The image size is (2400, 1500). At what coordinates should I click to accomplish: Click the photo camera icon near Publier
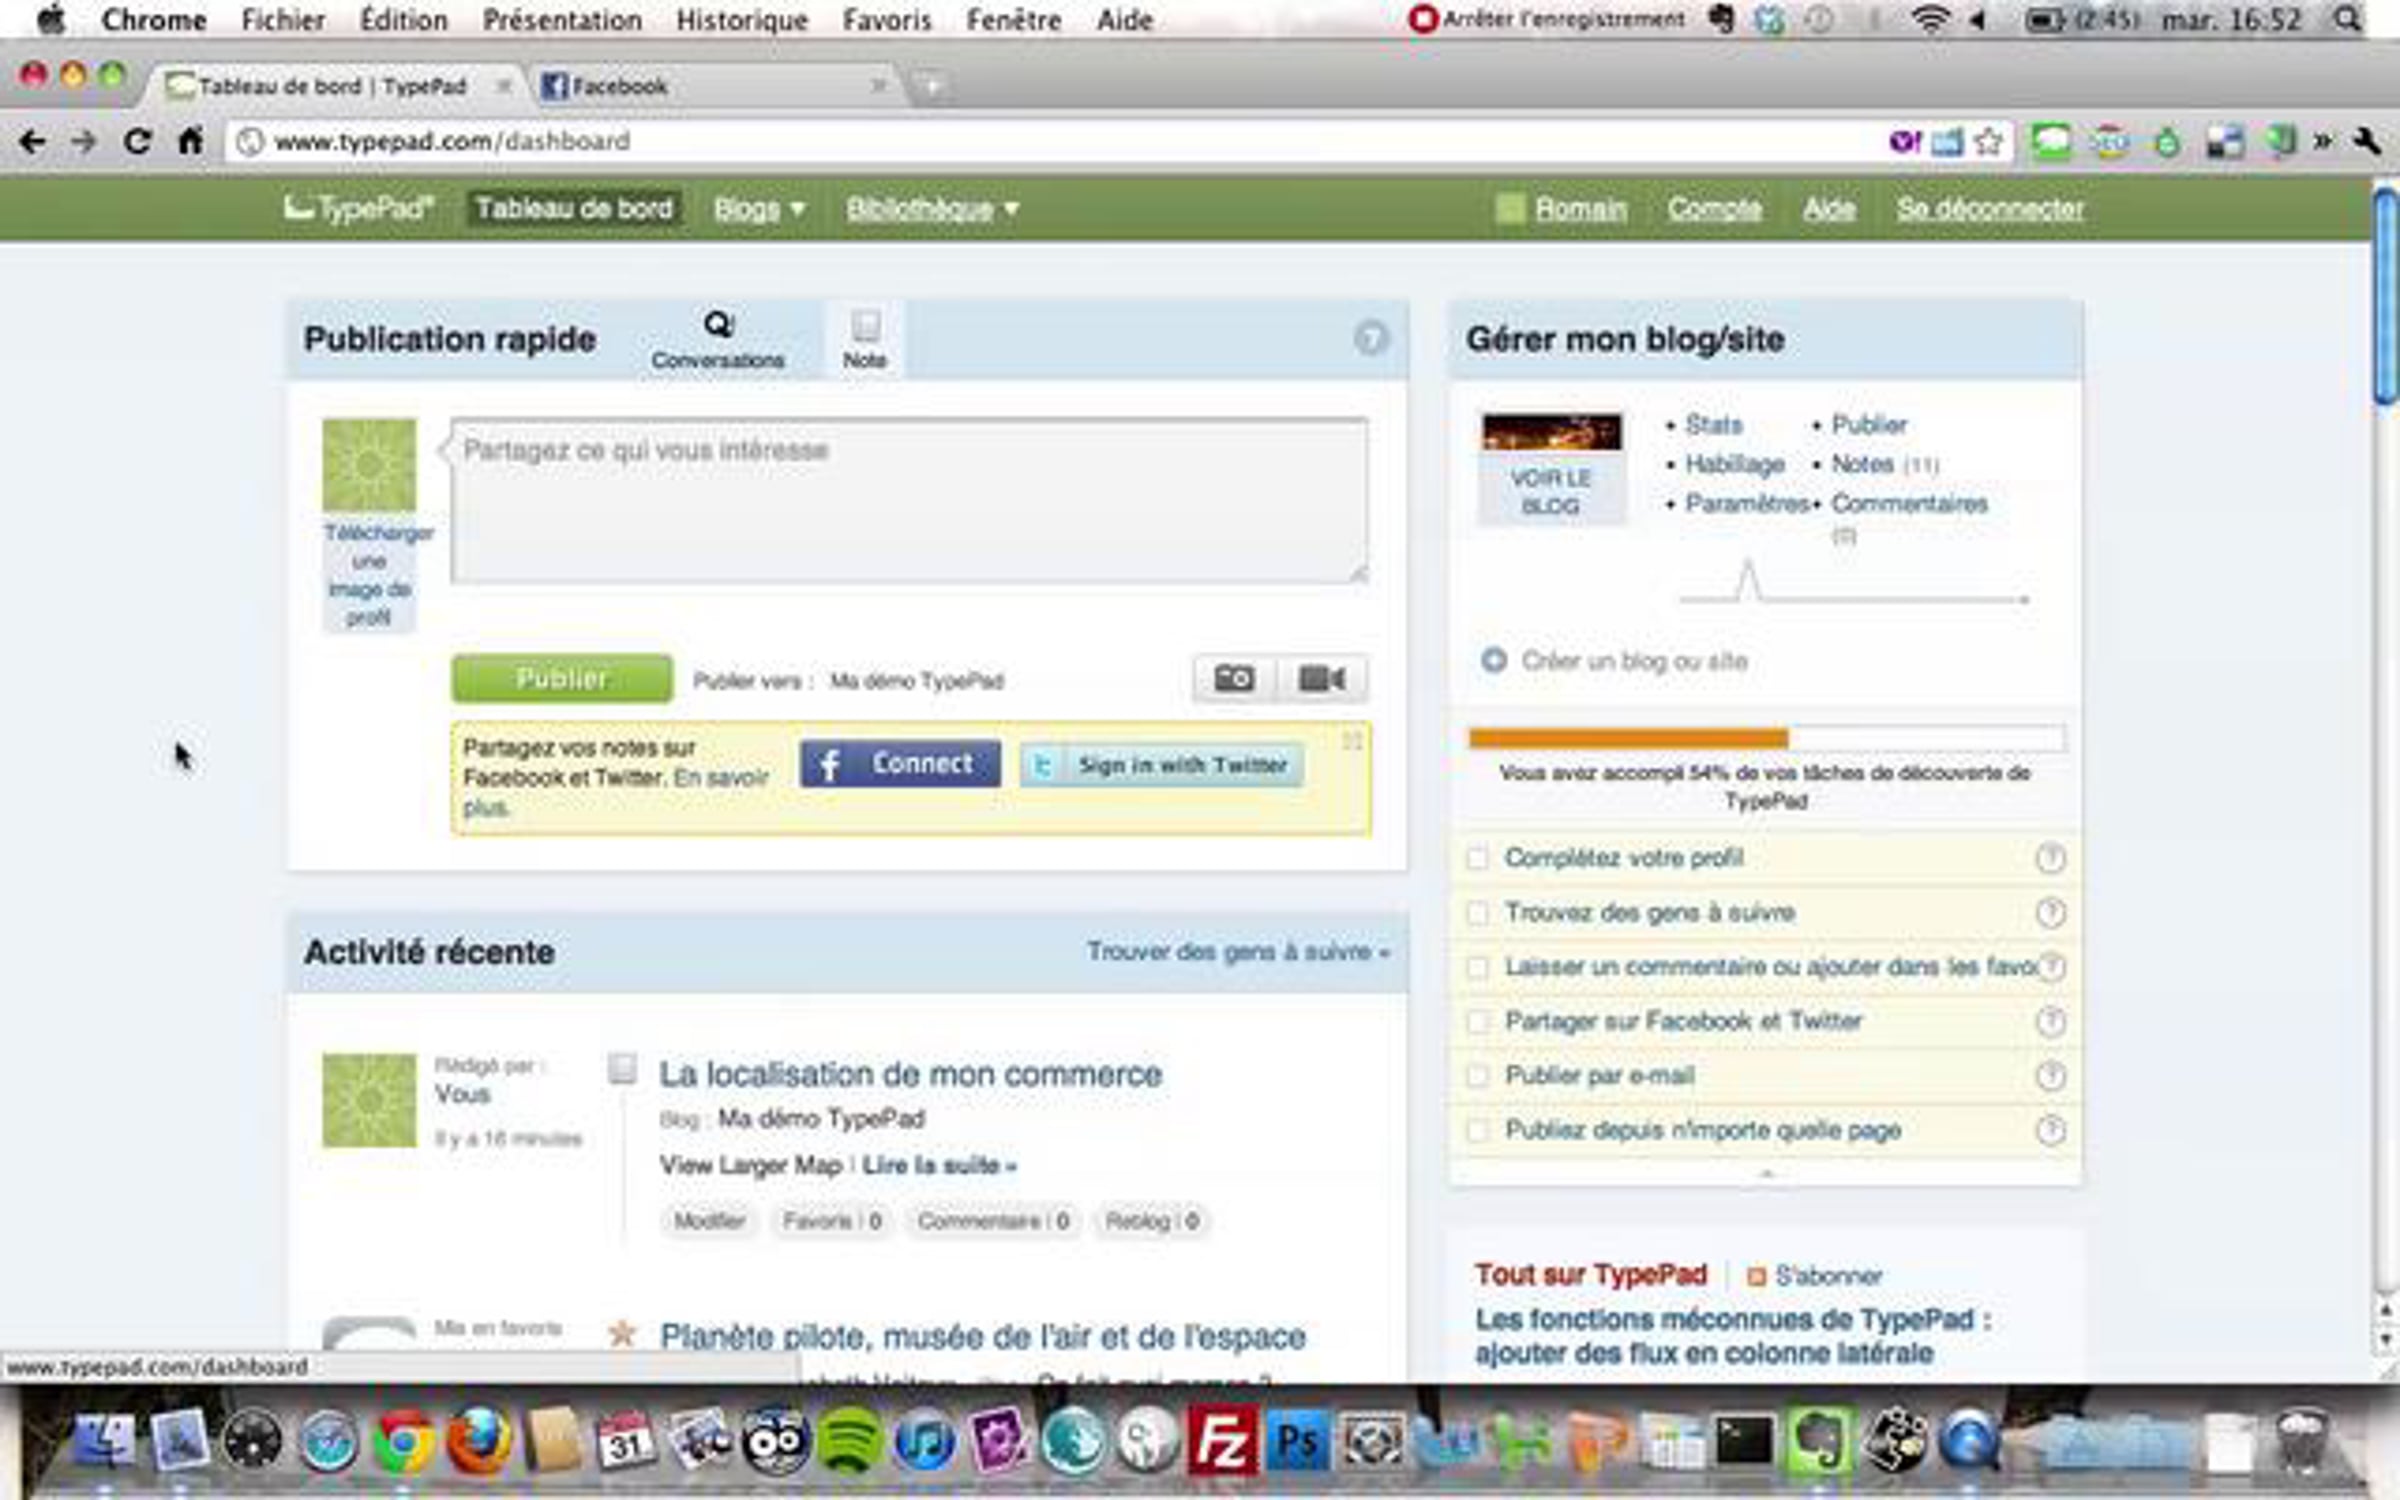[x=1234, y=679]
